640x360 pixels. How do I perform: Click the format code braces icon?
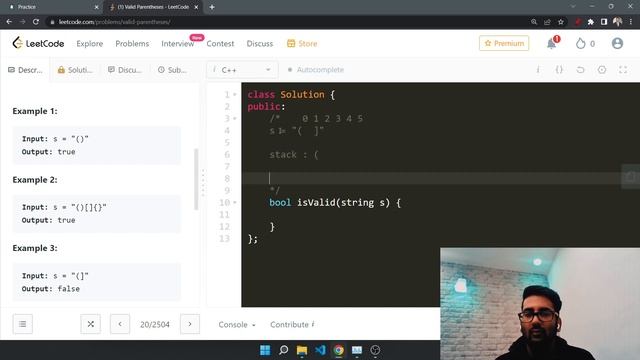point(559,70)
